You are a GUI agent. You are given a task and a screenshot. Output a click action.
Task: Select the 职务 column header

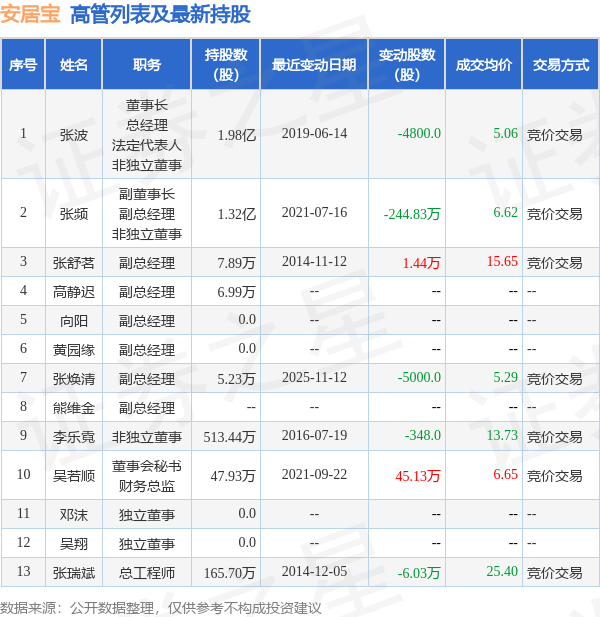click(147, 65)
